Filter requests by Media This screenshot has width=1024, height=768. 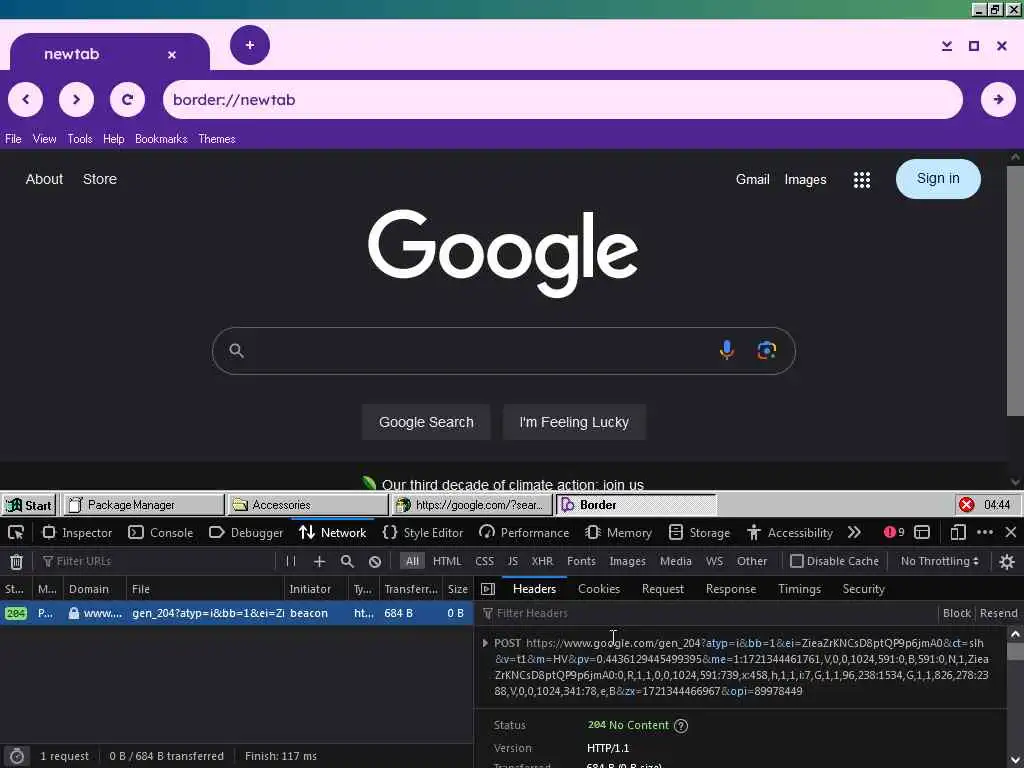coord(675,561)
